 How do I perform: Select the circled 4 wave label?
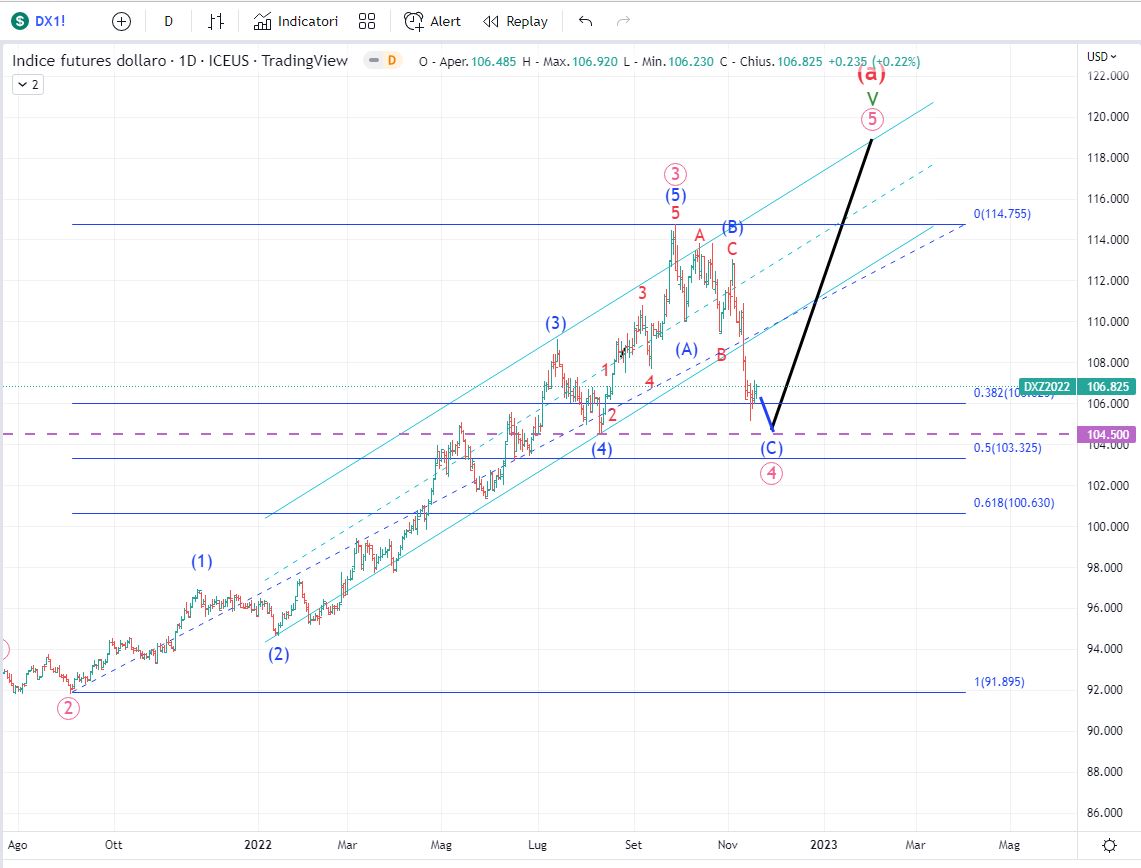[x=771, y=473]
